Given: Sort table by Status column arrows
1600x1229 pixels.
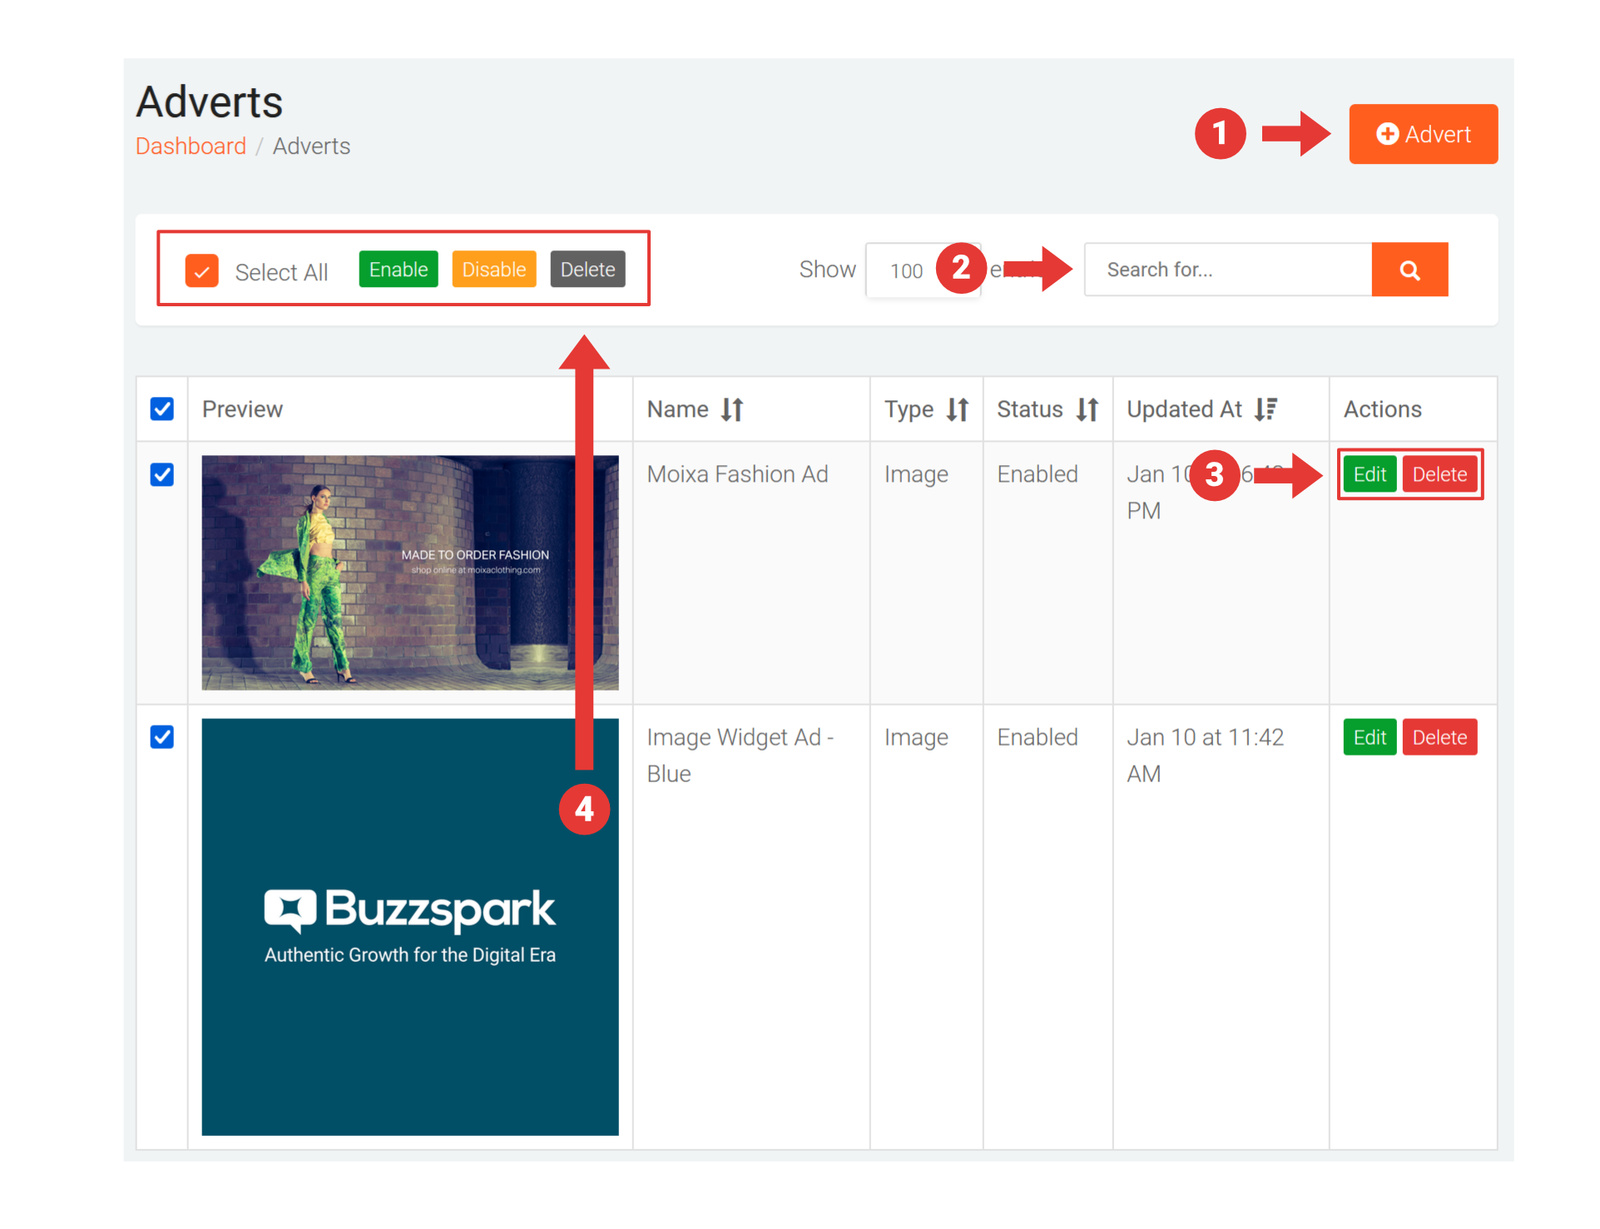Looking at the screenshot, I should [1087, 410].
